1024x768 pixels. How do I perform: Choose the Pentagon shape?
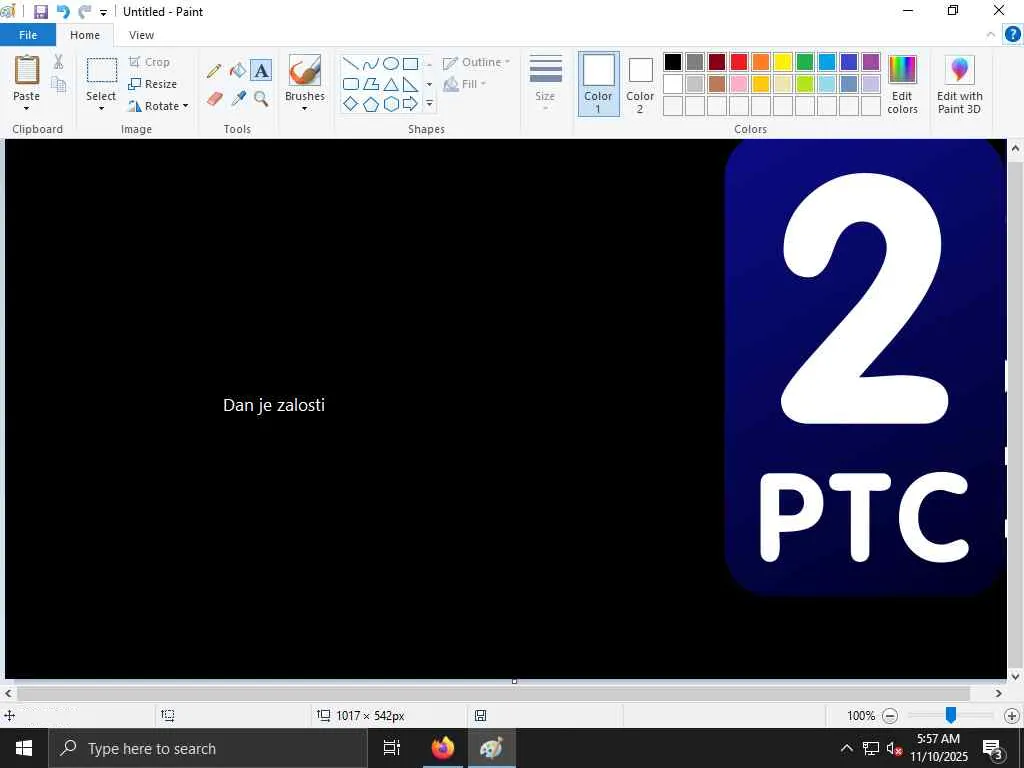[x=371, y=104]
